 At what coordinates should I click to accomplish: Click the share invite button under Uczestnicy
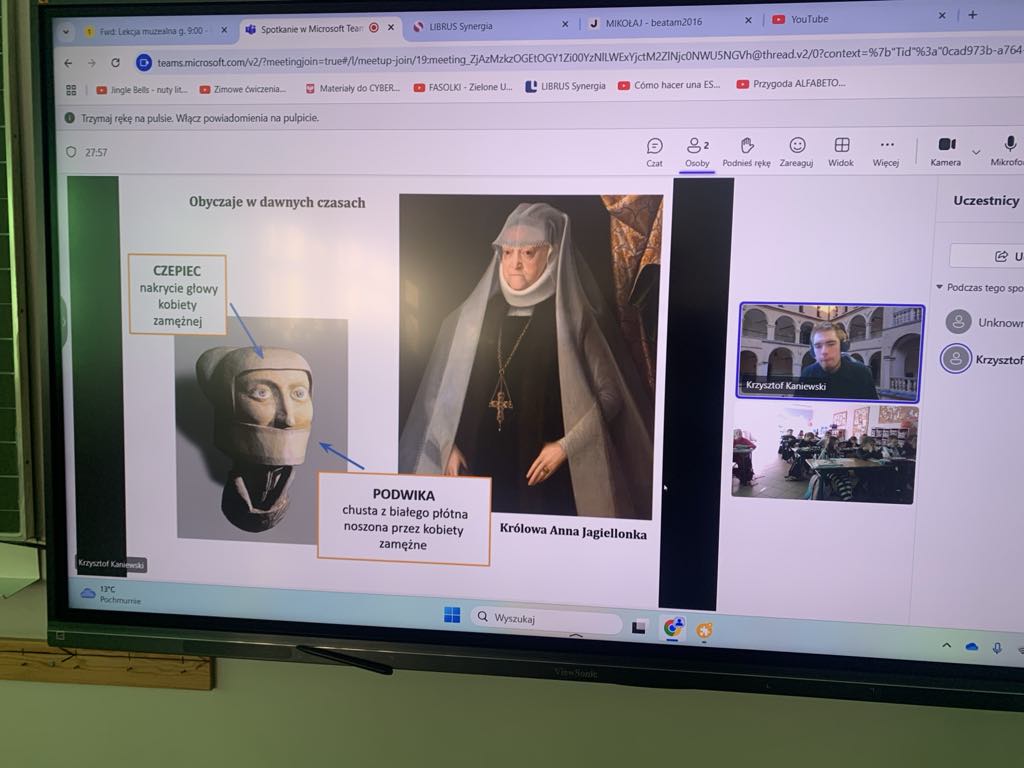pyautogui.click(x=987, y=256)
